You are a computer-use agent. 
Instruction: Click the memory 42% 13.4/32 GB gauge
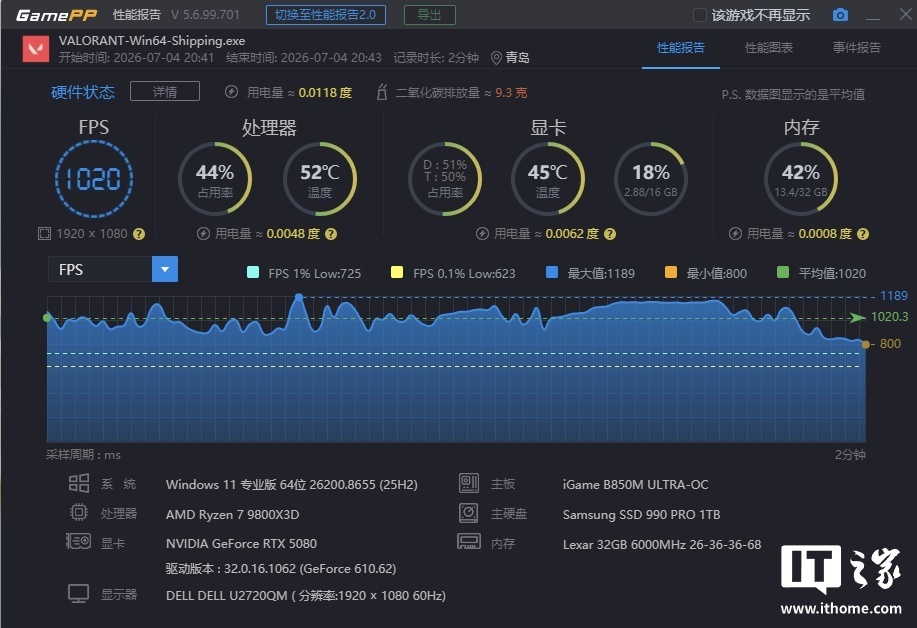801,179
